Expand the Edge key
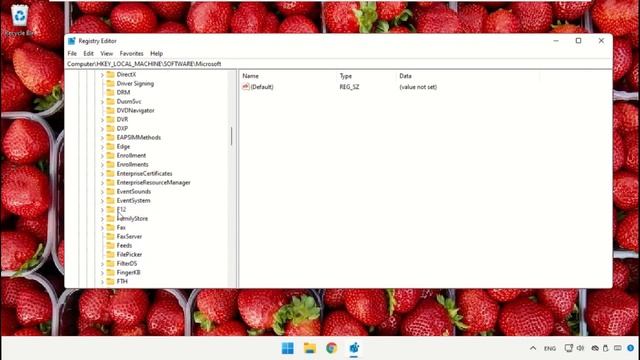 click(102, 147)
